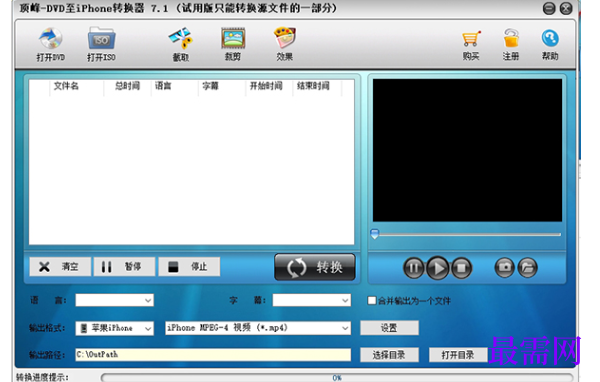Image resolution: width=600 pixels, height=382 pixels.
Task: Sort by 文件名 column header
Action: pyautogui.click(x=66, y=86)
